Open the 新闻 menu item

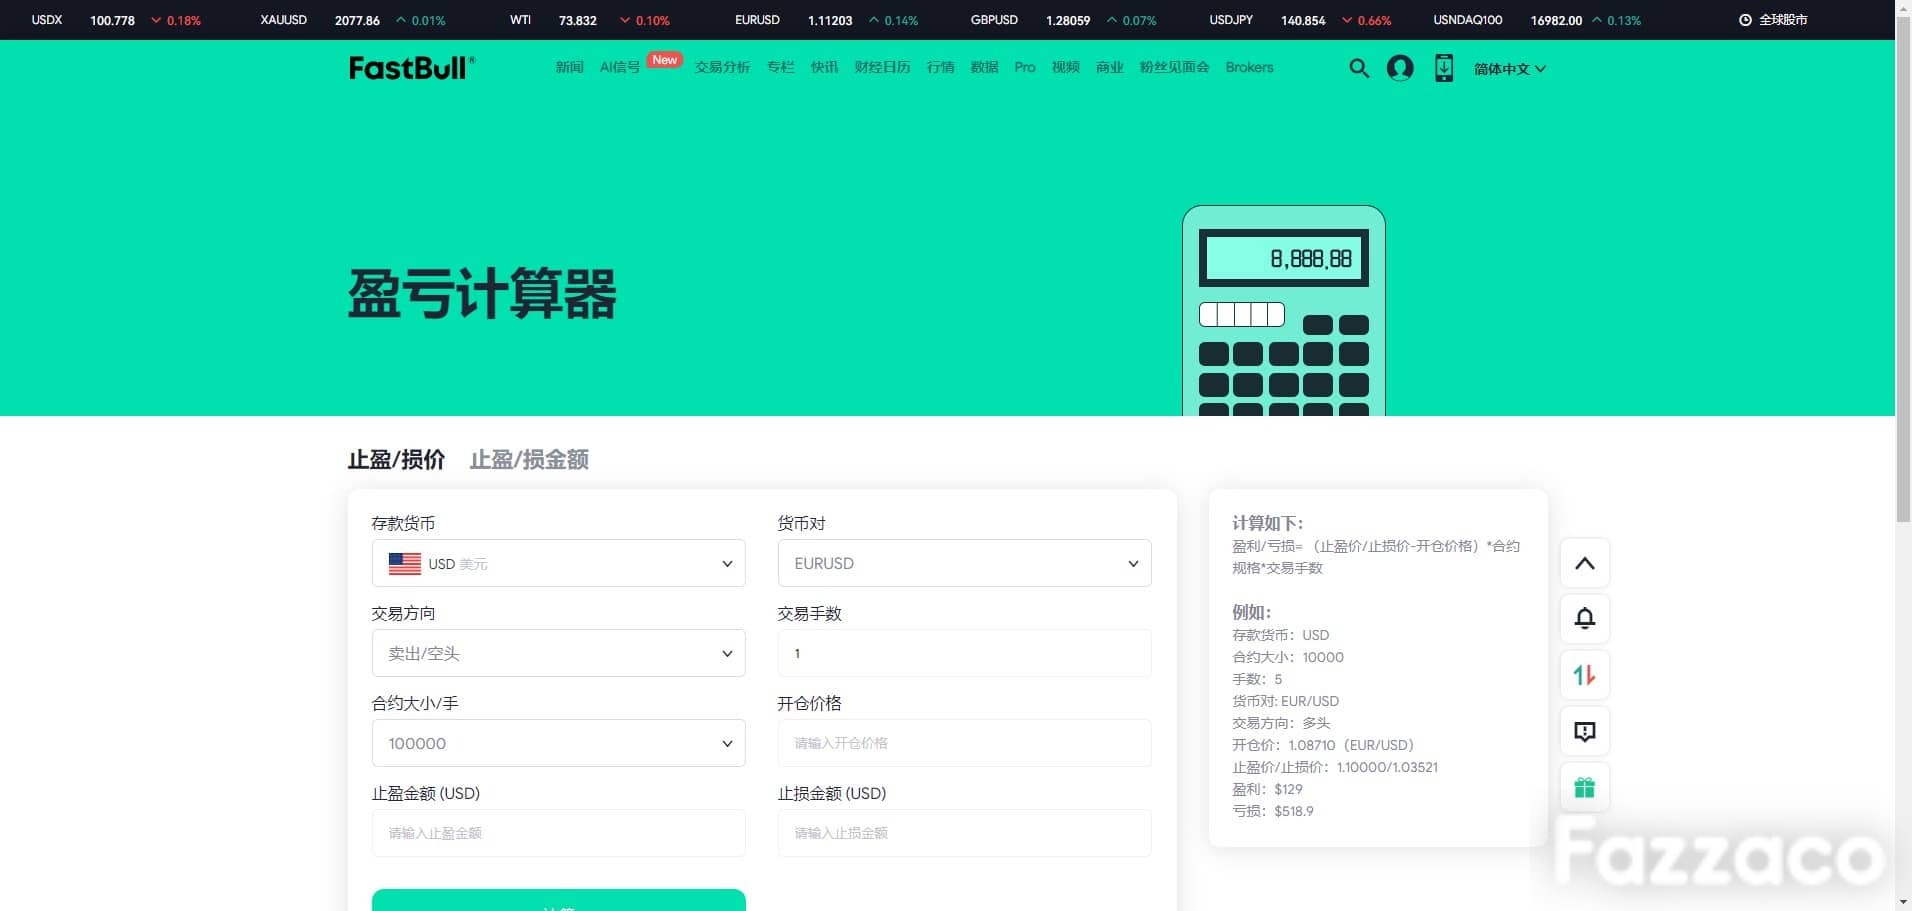coord(570,67)
